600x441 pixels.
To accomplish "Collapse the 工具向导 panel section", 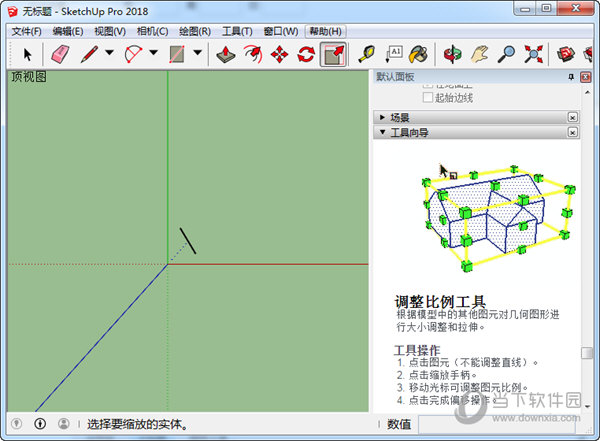I will (x=382, y=132).
